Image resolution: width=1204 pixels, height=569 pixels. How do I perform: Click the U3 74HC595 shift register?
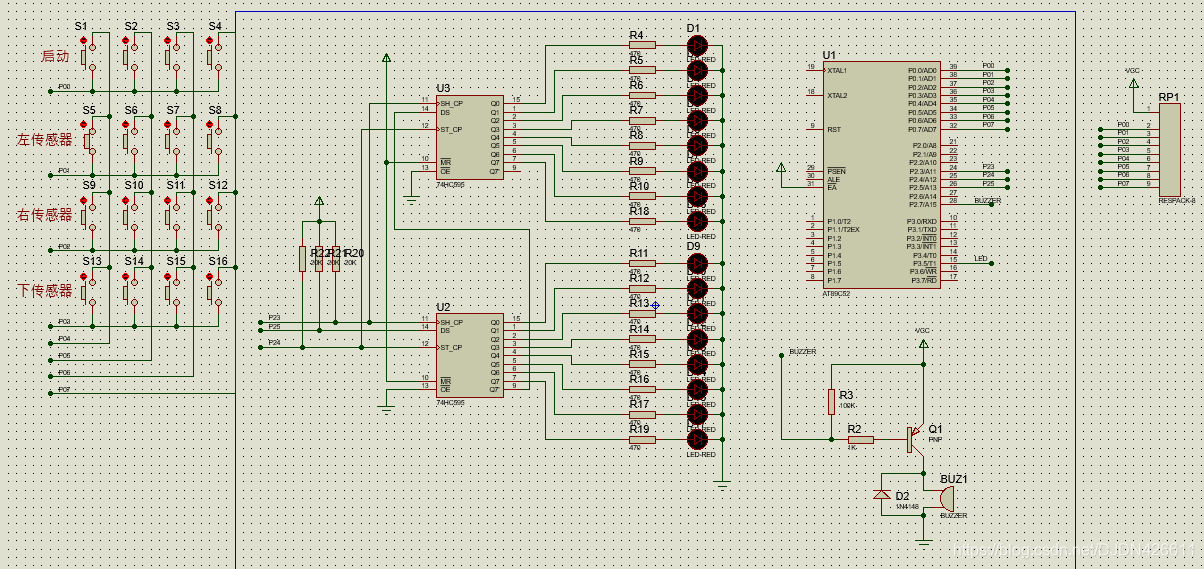pos(469,137)
